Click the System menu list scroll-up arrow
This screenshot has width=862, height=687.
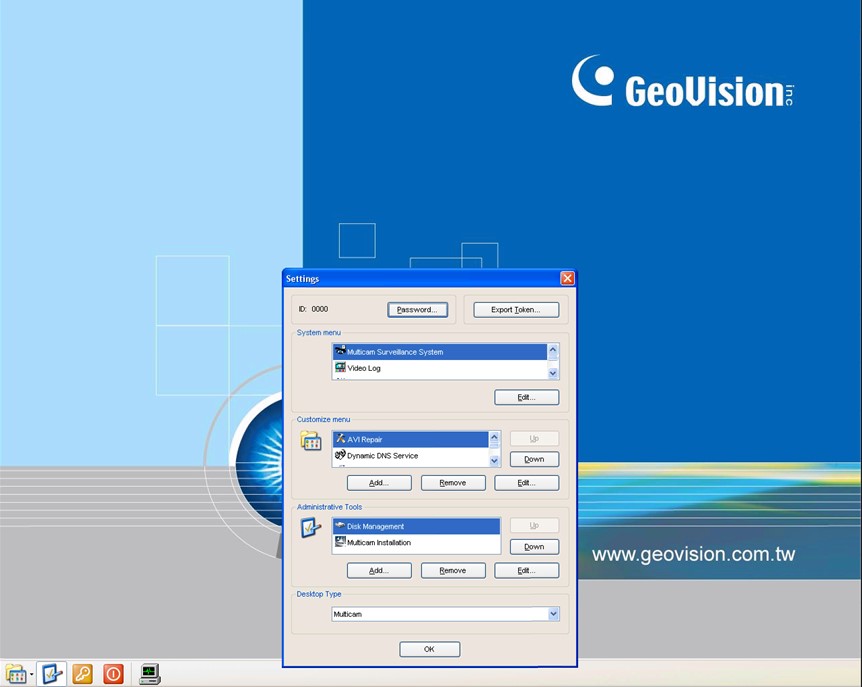(553, 350)
